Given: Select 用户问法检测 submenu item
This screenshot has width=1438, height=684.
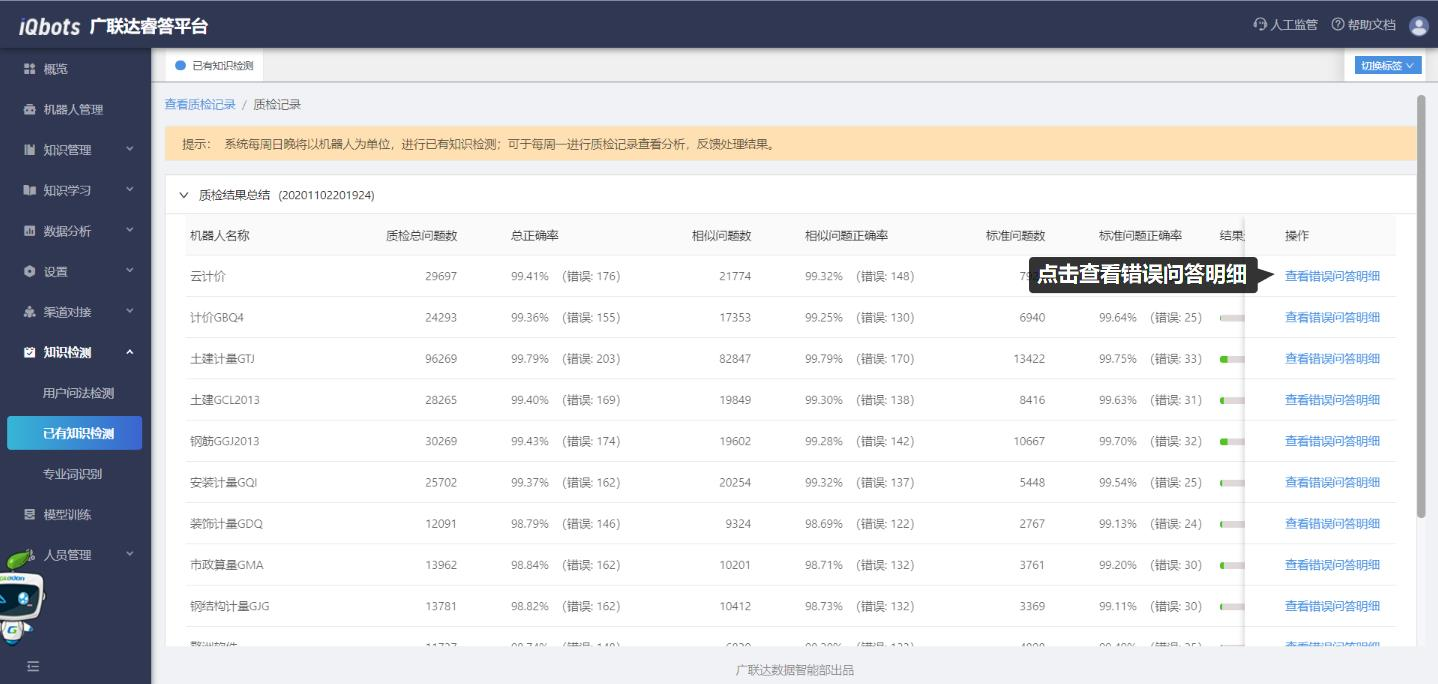Looking at the screenshot, I should 78,393.
